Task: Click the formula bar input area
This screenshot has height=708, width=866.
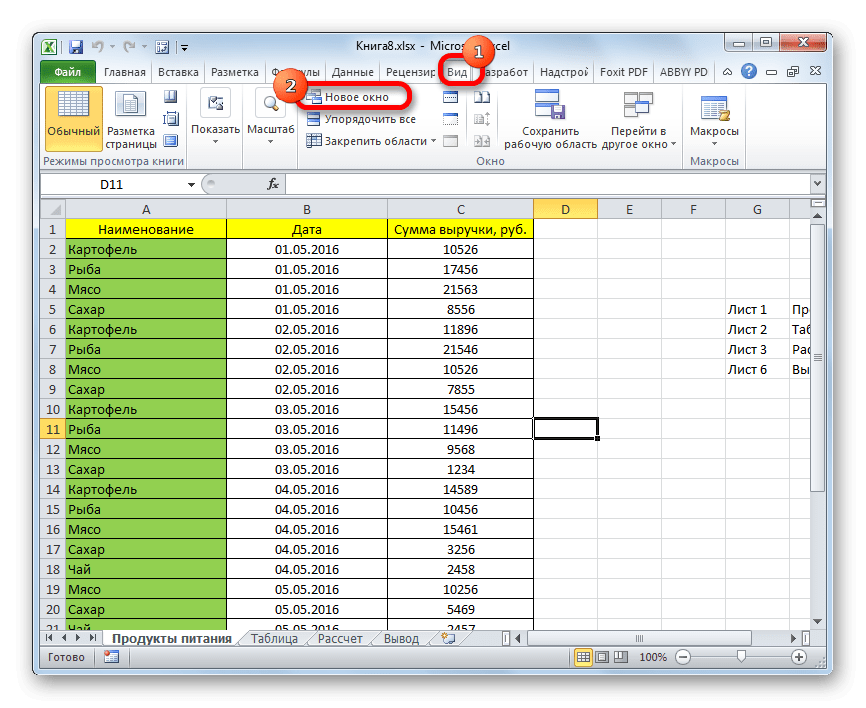Action: coord(548,184)
